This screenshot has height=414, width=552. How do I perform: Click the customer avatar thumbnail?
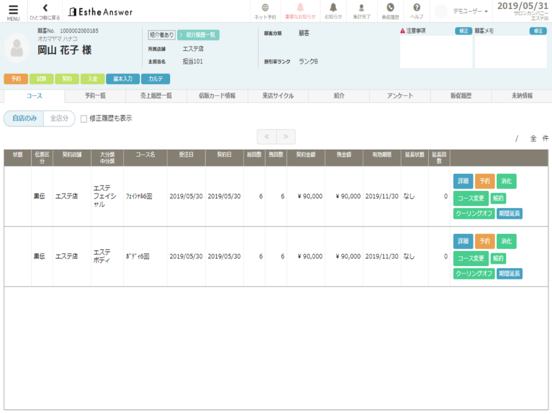(17, 48)
